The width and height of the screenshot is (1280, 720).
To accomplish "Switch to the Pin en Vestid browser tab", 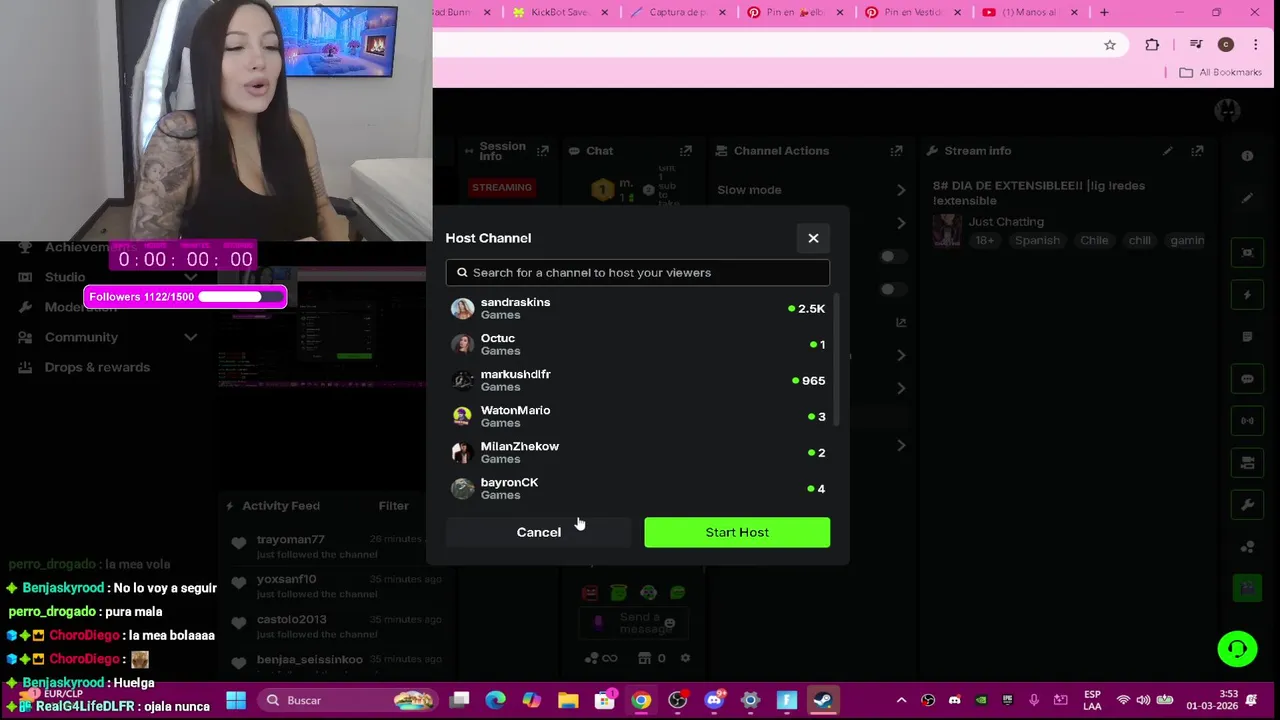I will [912, 12].
